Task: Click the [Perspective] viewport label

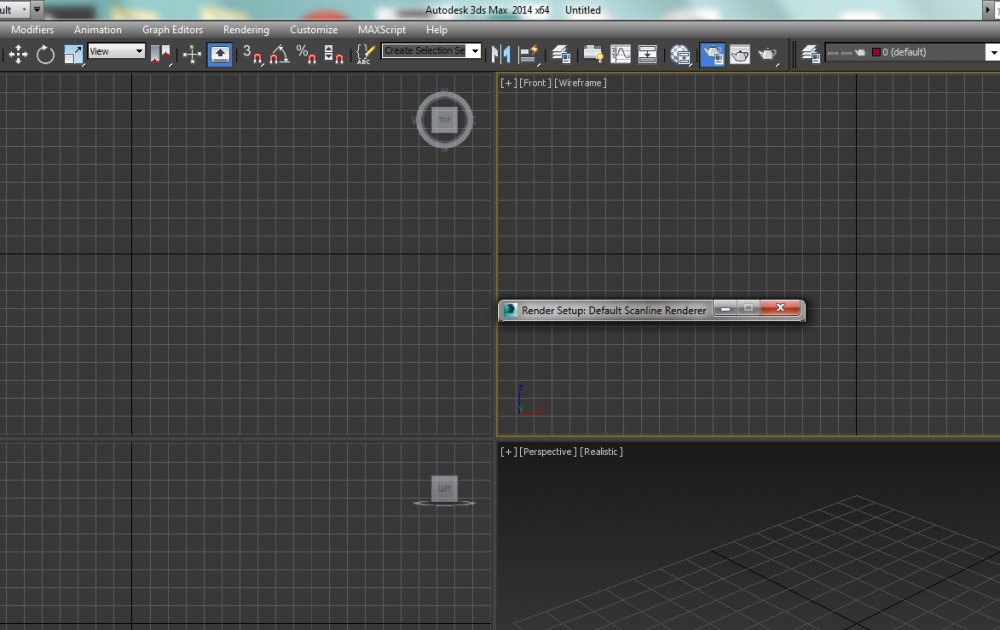Action: click(547, 452)
